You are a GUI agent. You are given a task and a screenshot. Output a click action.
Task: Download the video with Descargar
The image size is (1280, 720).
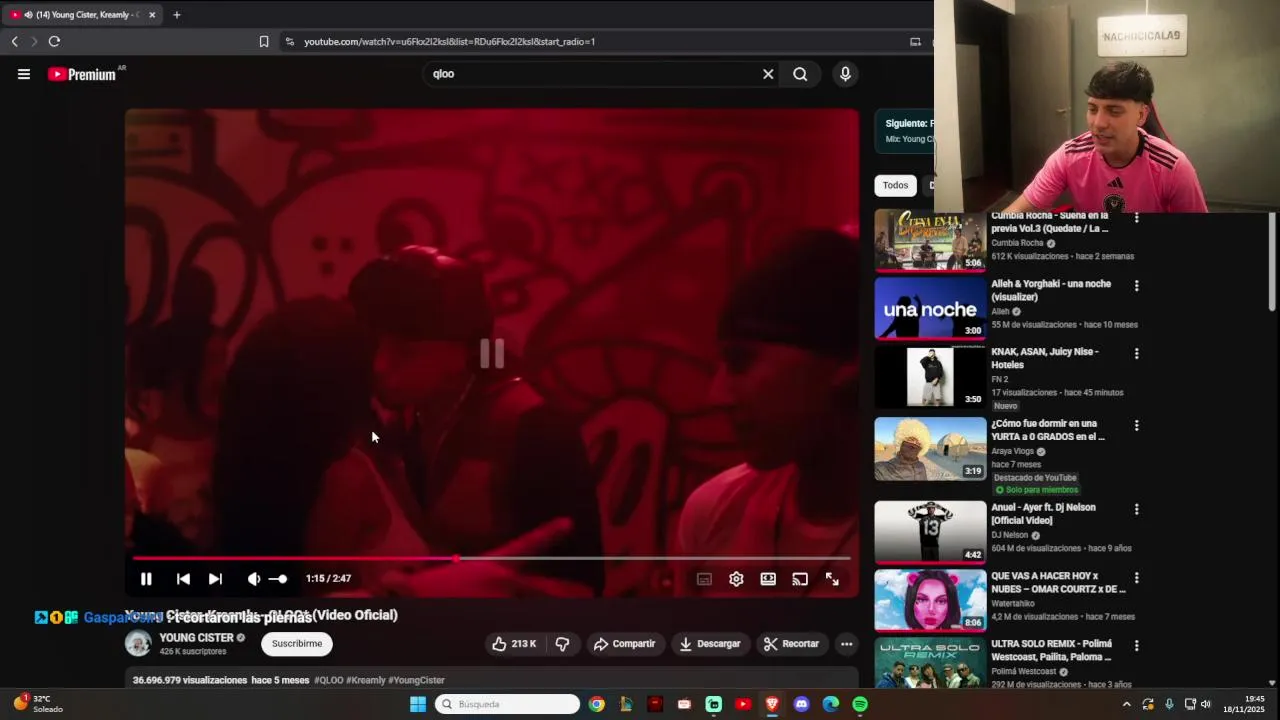click(x=709, y=644)
